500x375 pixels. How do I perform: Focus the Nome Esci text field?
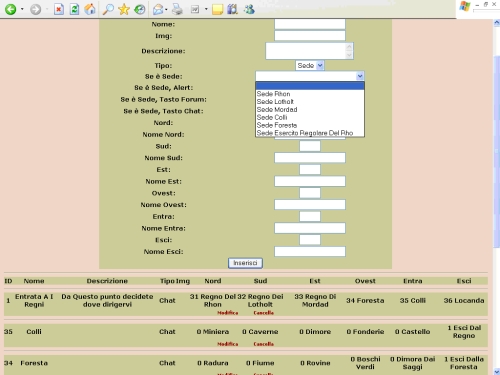click(310, 252)
